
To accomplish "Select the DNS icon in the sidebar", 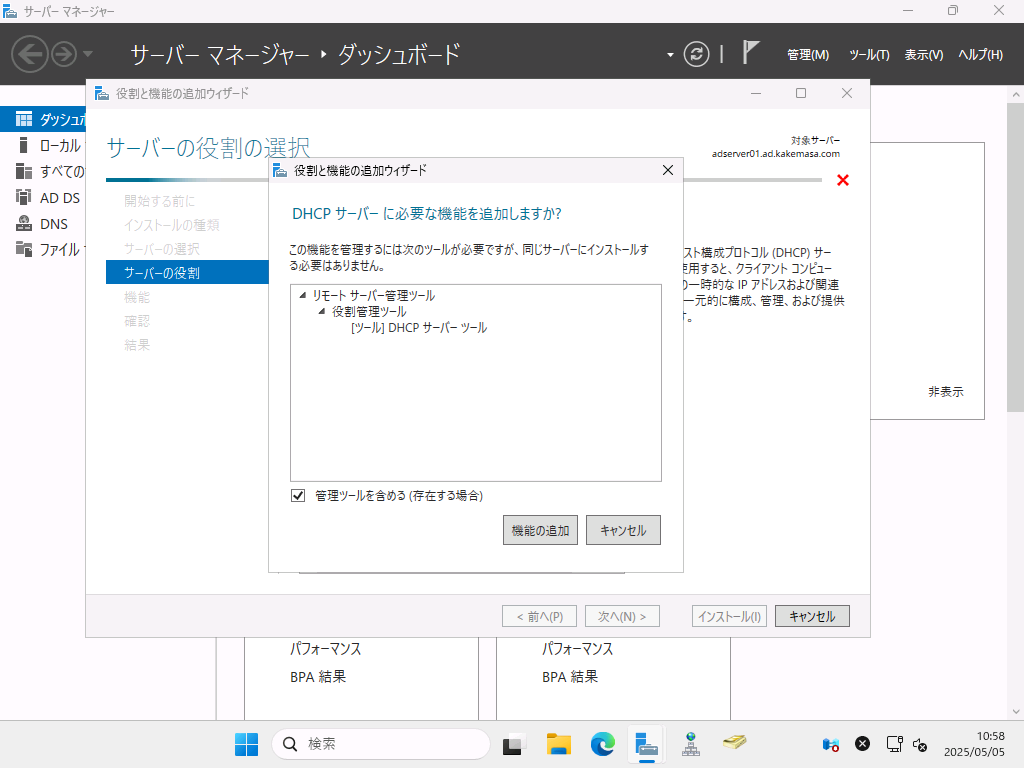I will (x=24, y=223).
